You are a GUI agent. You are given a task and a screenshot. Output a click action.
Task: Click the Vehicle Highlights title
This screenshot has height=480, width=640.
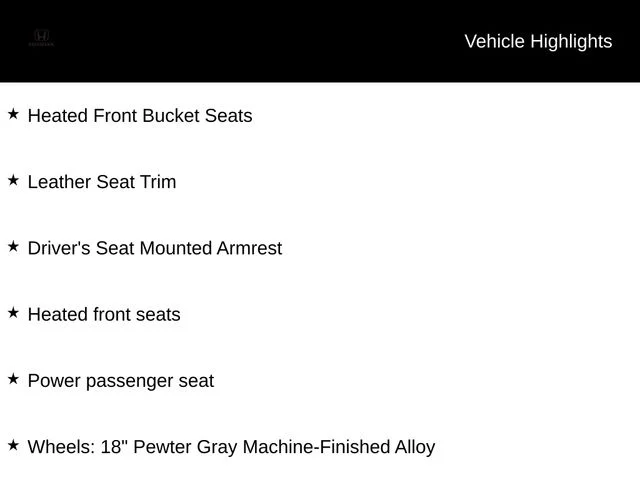click(x=538, y=42)
